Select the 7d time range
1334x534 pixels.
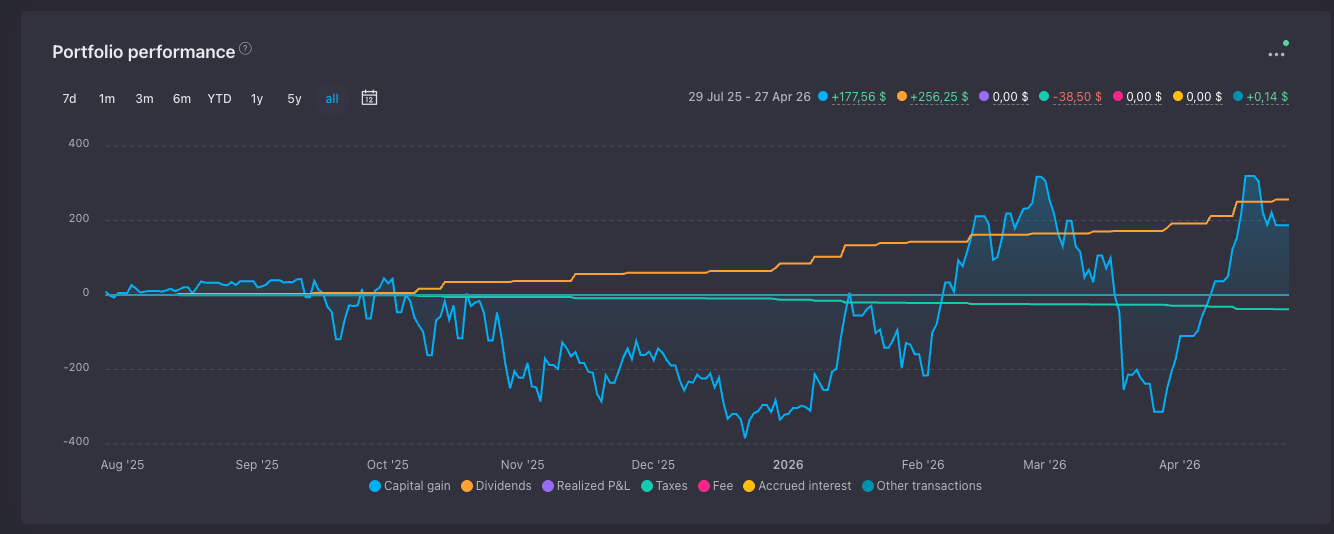[x=69, y=98]
